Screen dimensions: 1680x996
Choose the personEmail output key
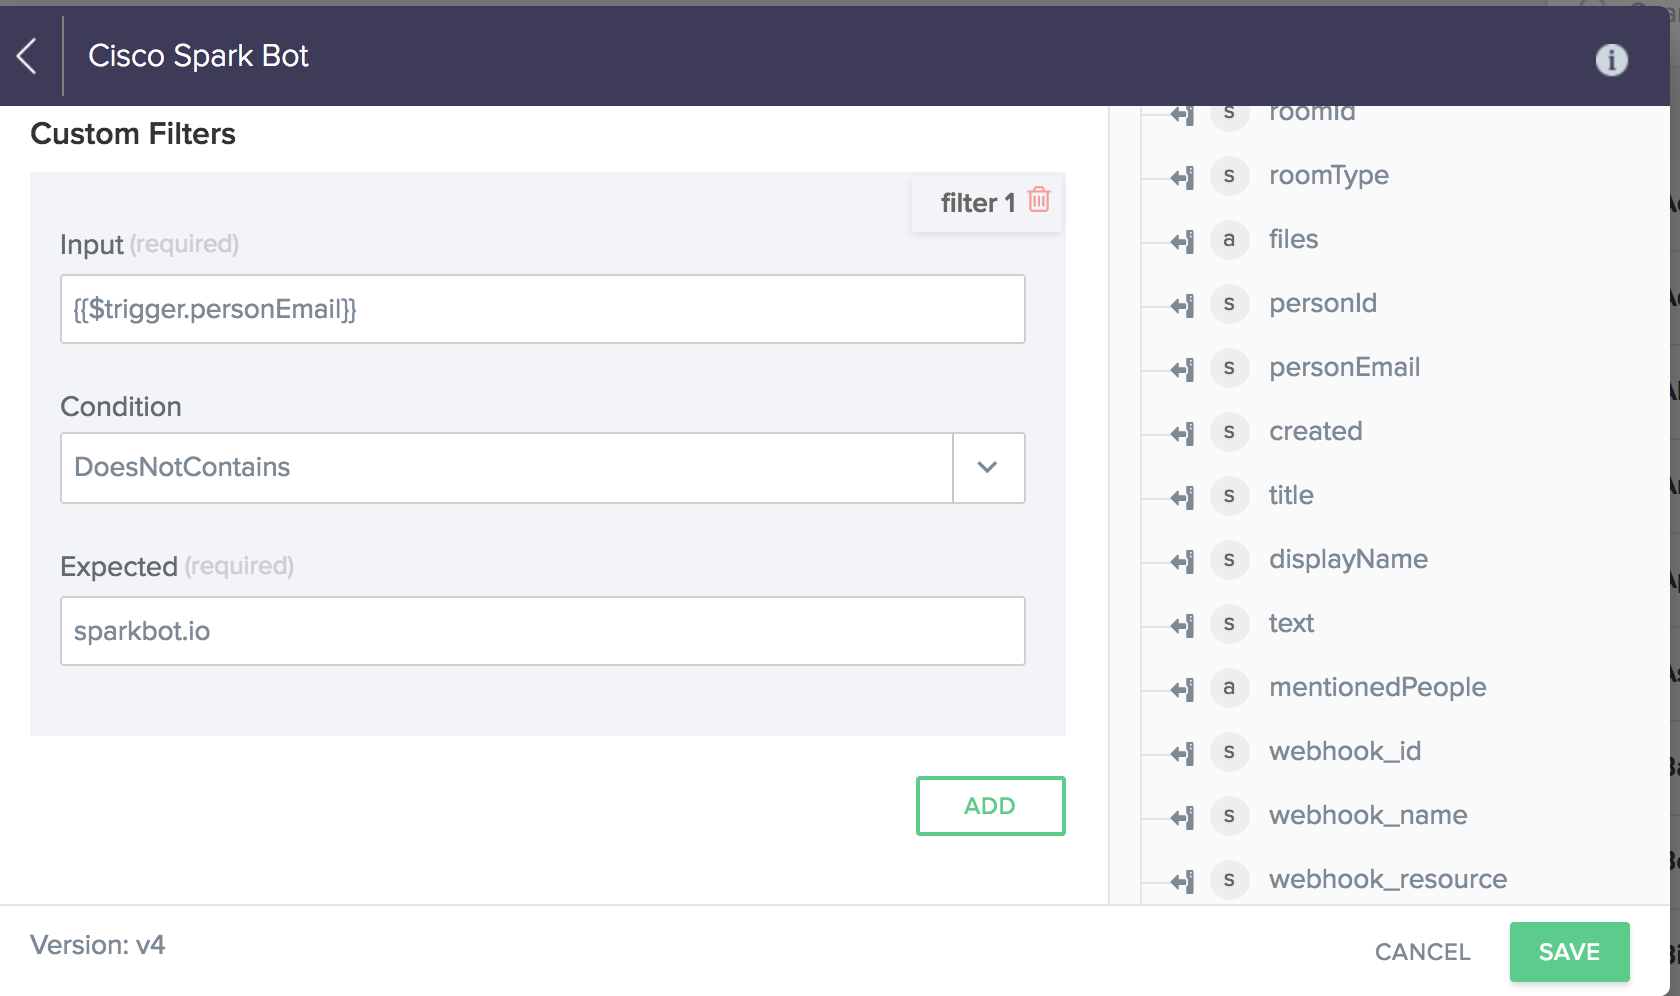[x=1344, y=368]
